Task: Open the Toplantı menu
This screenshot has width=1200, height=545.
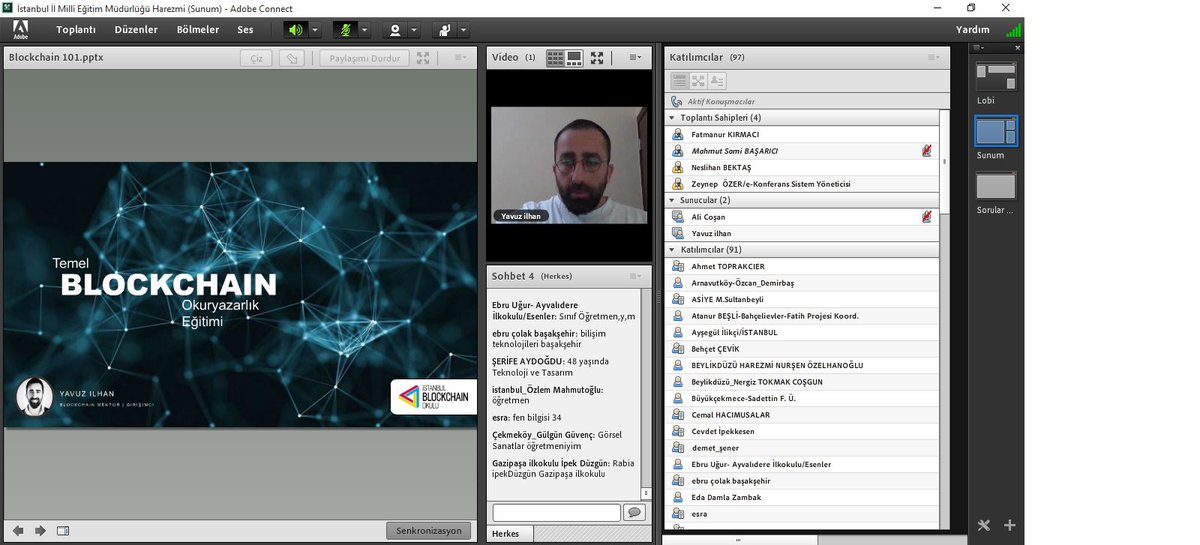Action: pos(76,30)
